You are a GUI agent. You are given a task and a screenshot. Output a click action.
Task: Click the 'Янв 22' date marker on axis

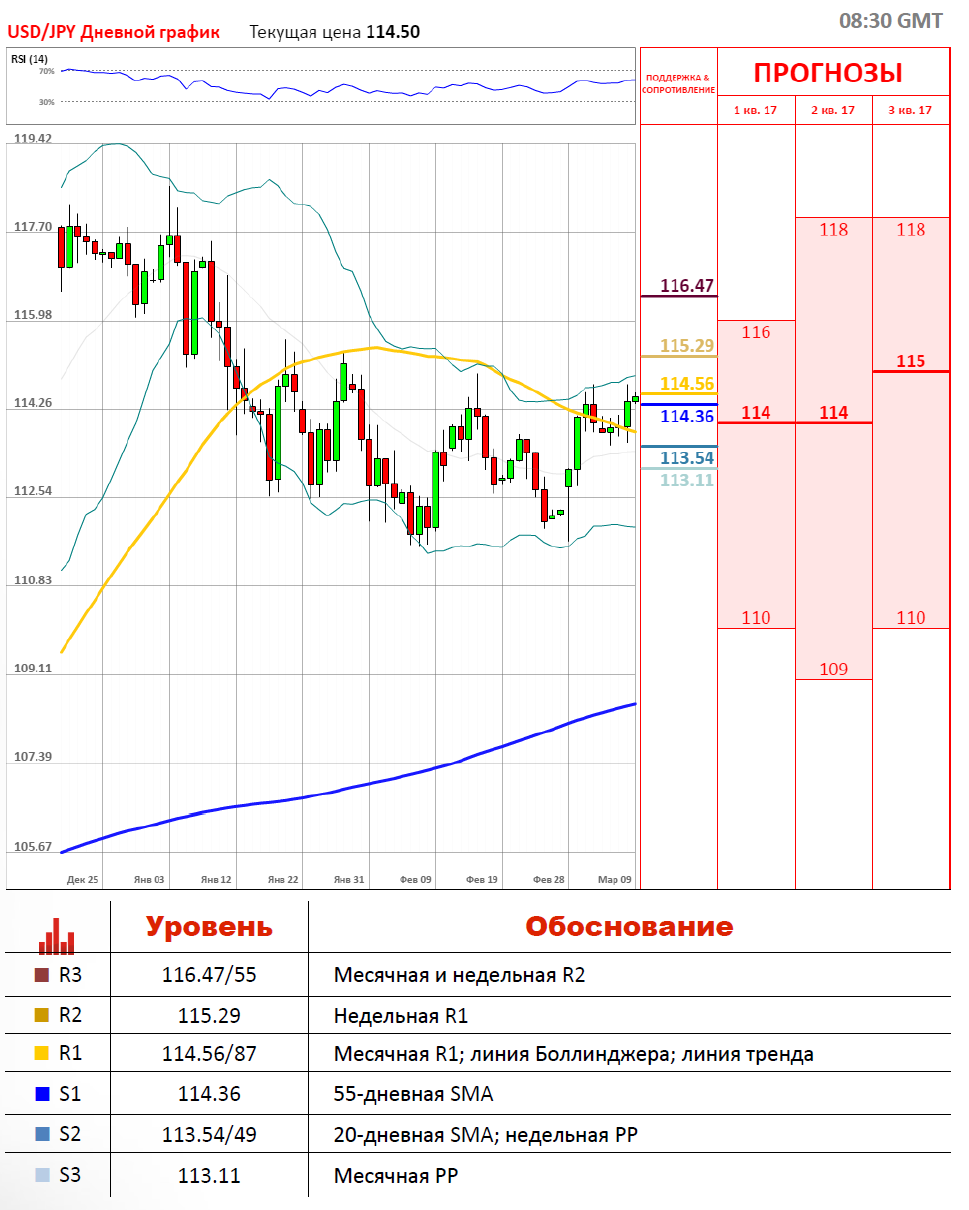[283, 880]
